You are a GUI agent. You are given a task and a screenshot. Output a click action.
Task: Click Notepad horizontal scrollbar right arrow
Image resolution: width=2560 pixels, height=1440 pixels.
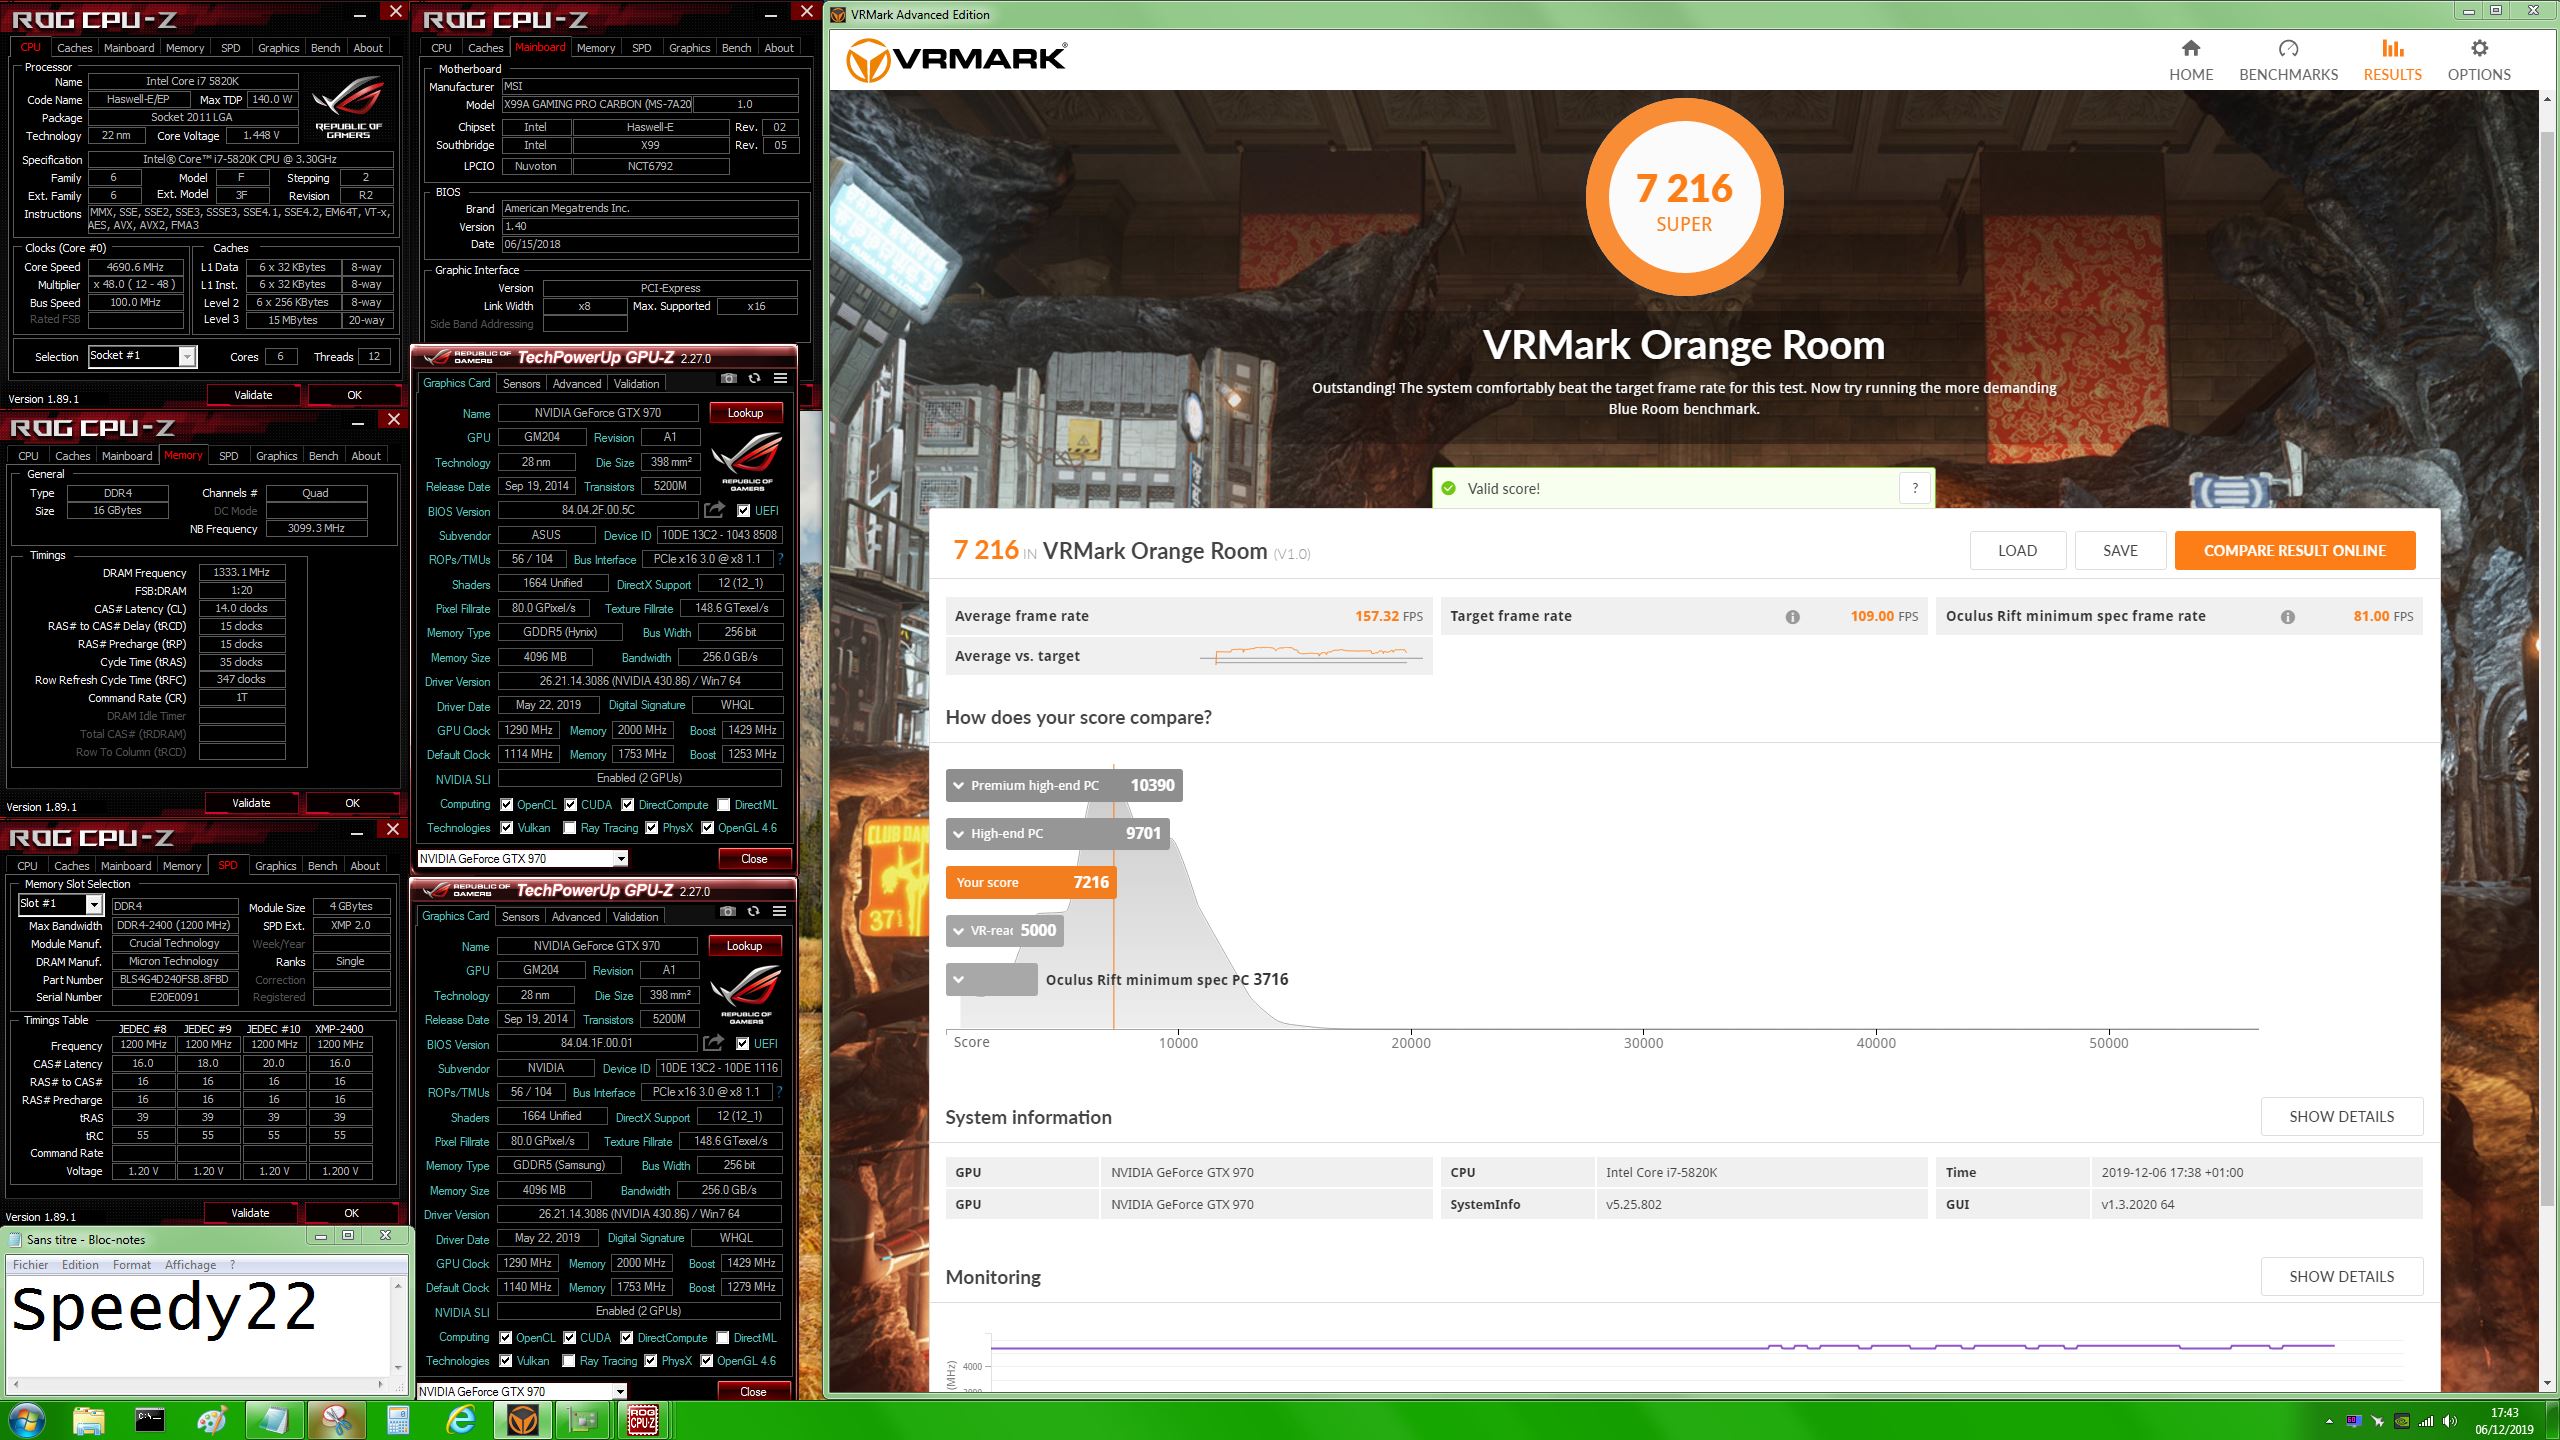(380, 1384)
